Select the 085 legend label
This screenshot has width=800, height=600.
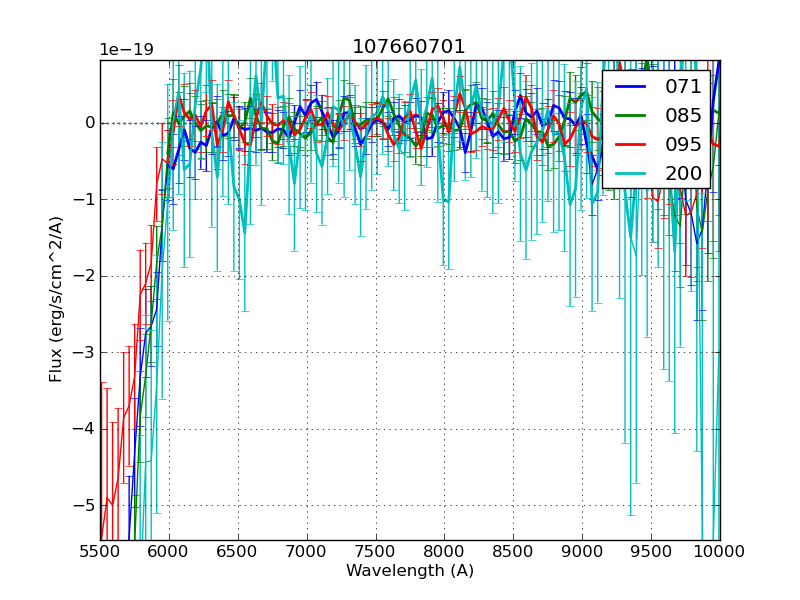683,115
